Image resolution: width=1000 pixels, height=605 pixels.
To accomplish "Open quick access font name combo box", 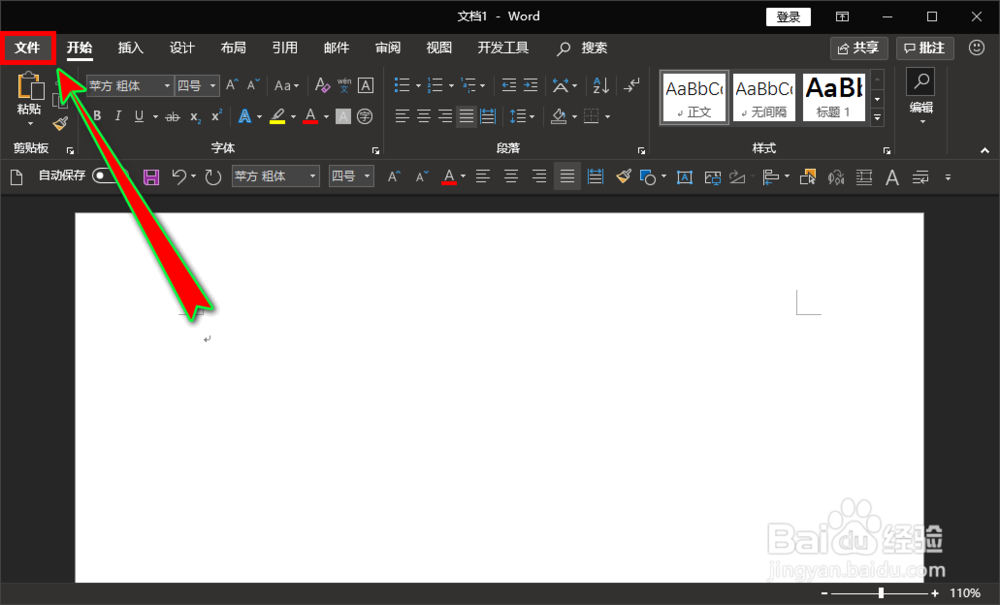I will 276,176.
